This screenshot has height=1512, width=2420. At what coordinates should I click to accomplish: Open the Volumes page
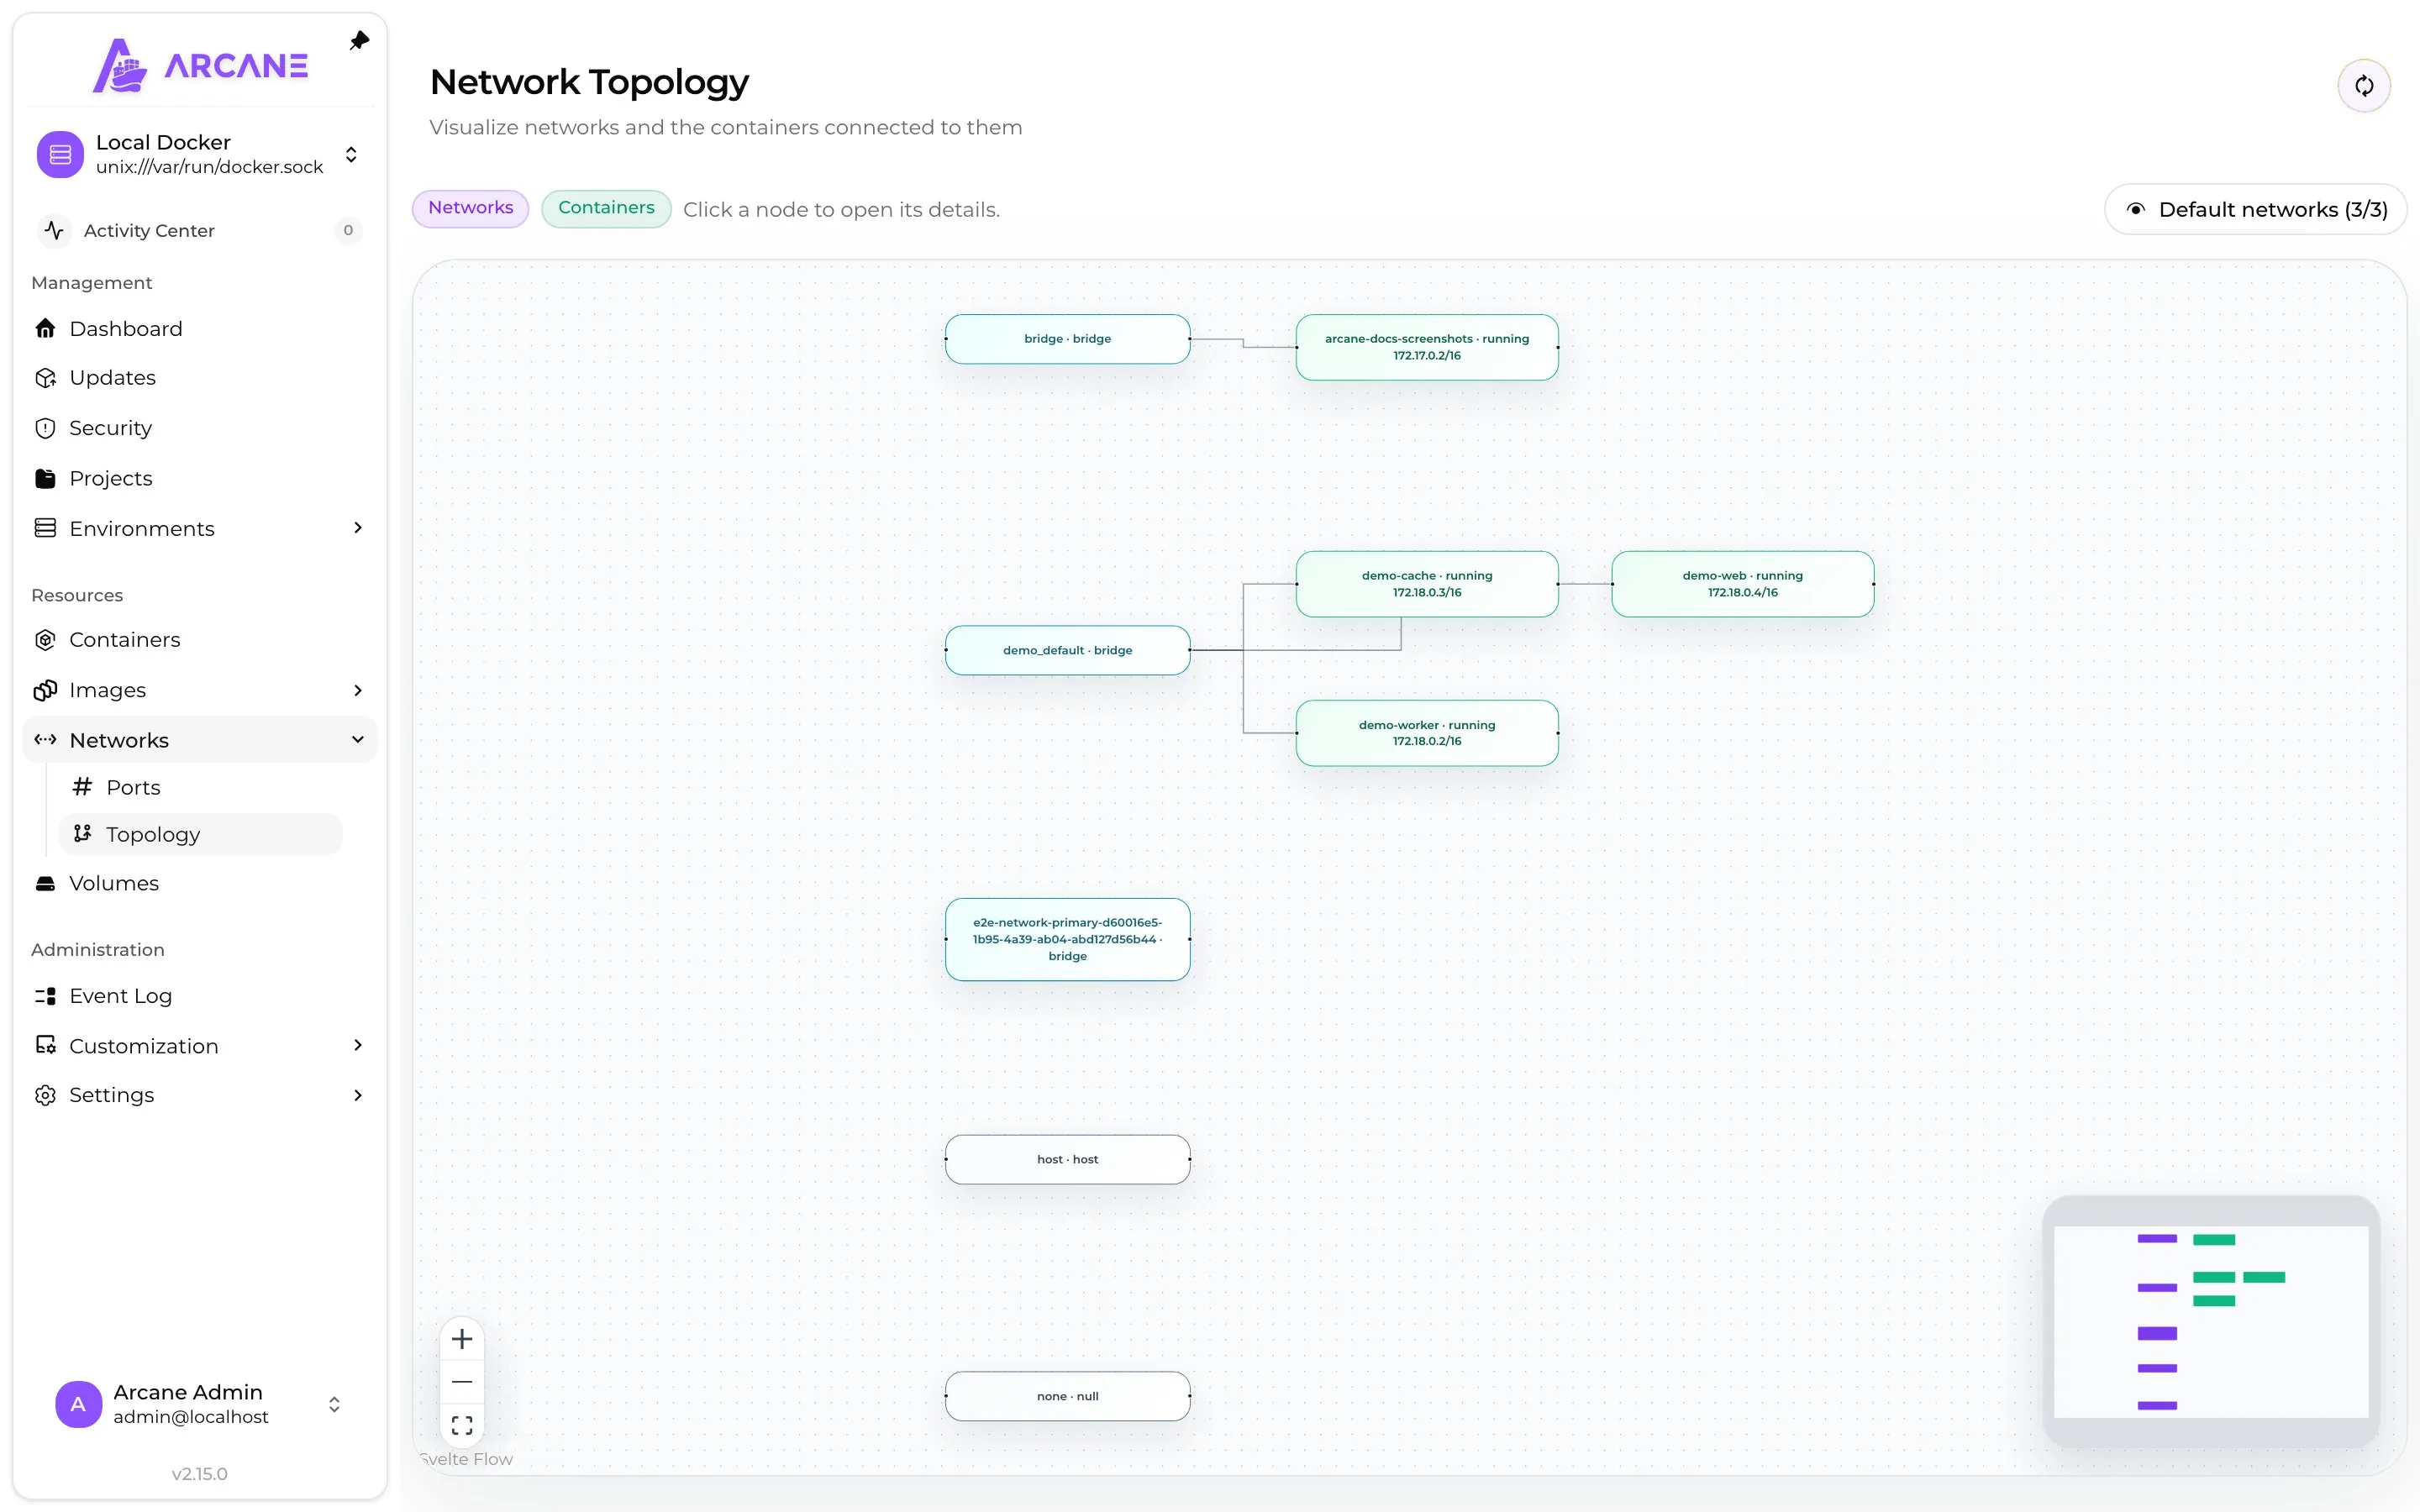(199, 883)
